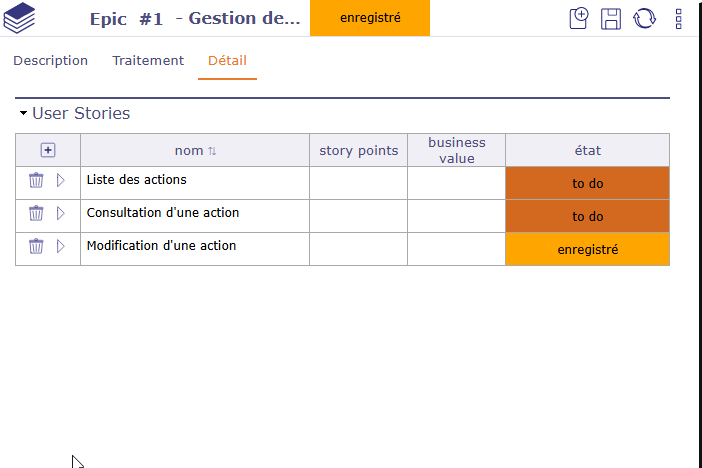Switch to the Description tab
Viewport: 702px width, 468px height.
pos(50,60)
